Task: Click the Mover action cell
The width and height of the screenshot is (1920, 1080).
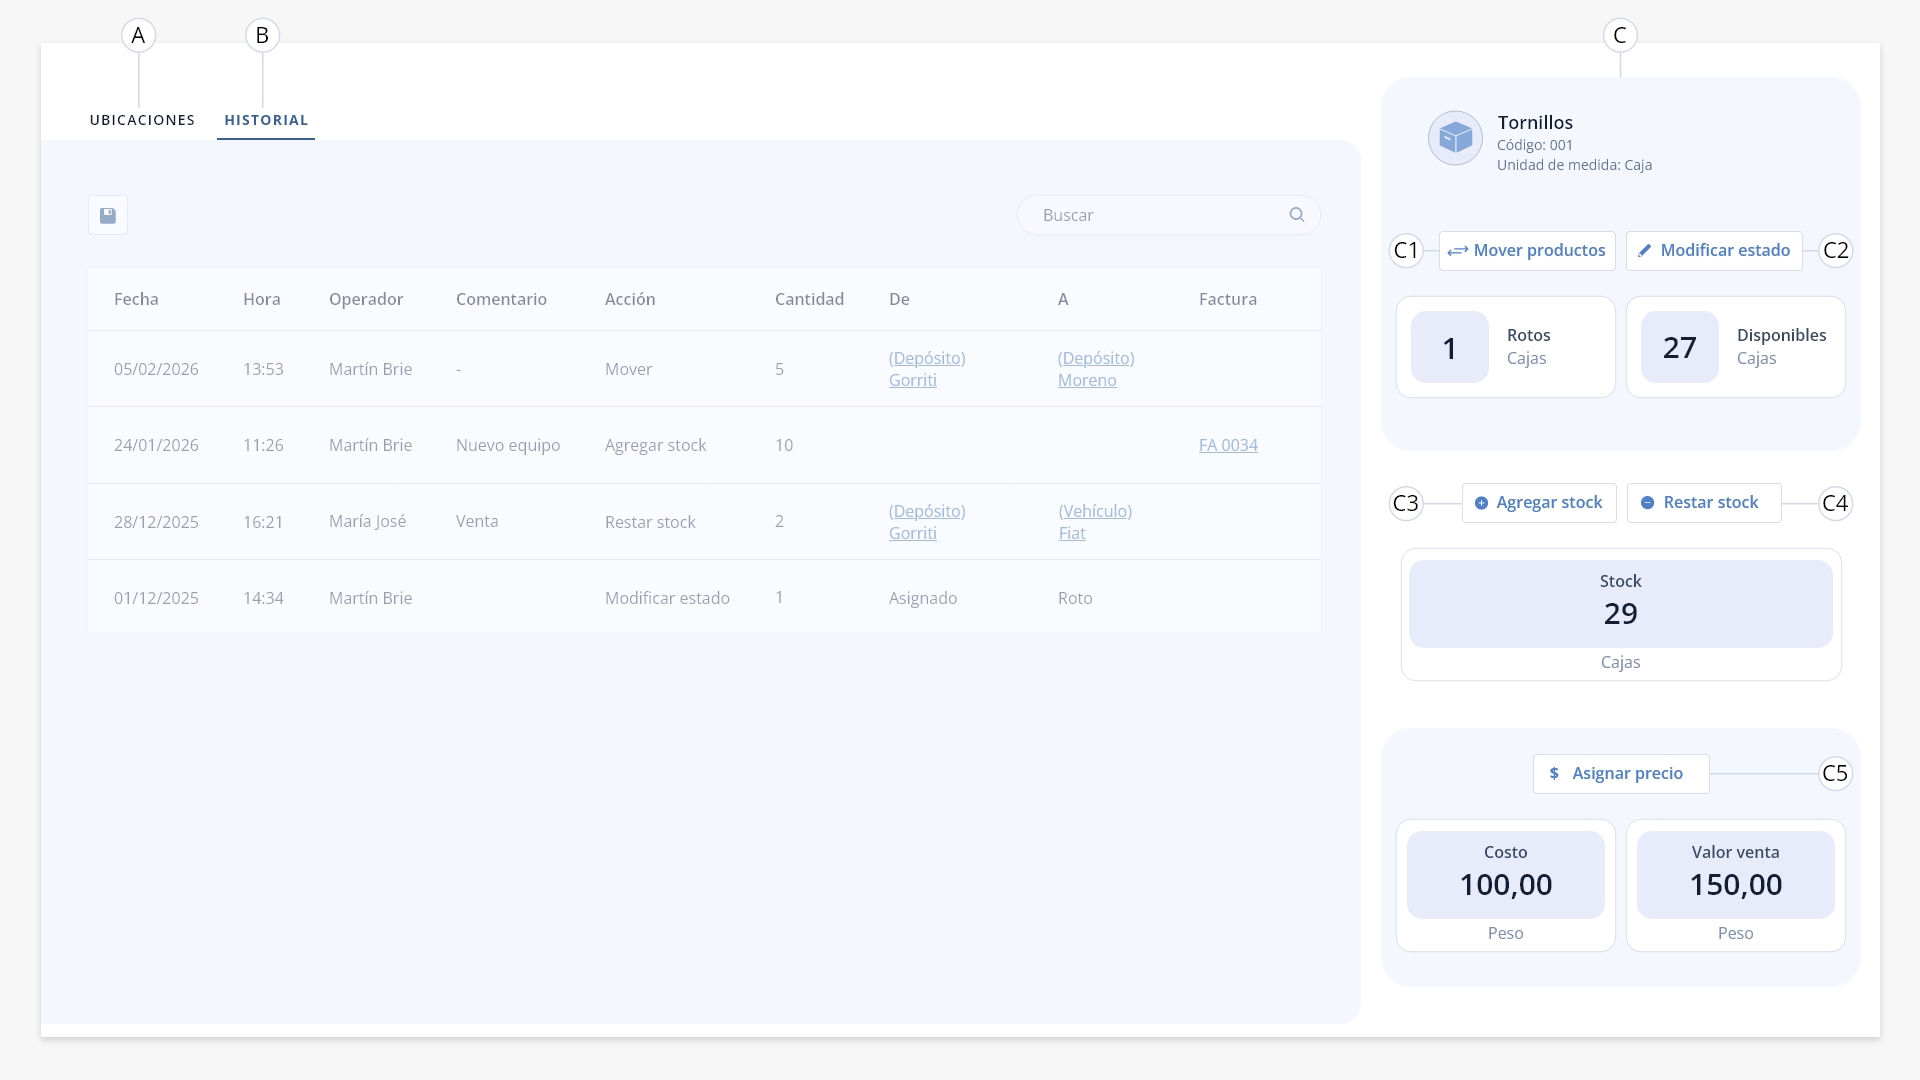Action: coord(628,369)
